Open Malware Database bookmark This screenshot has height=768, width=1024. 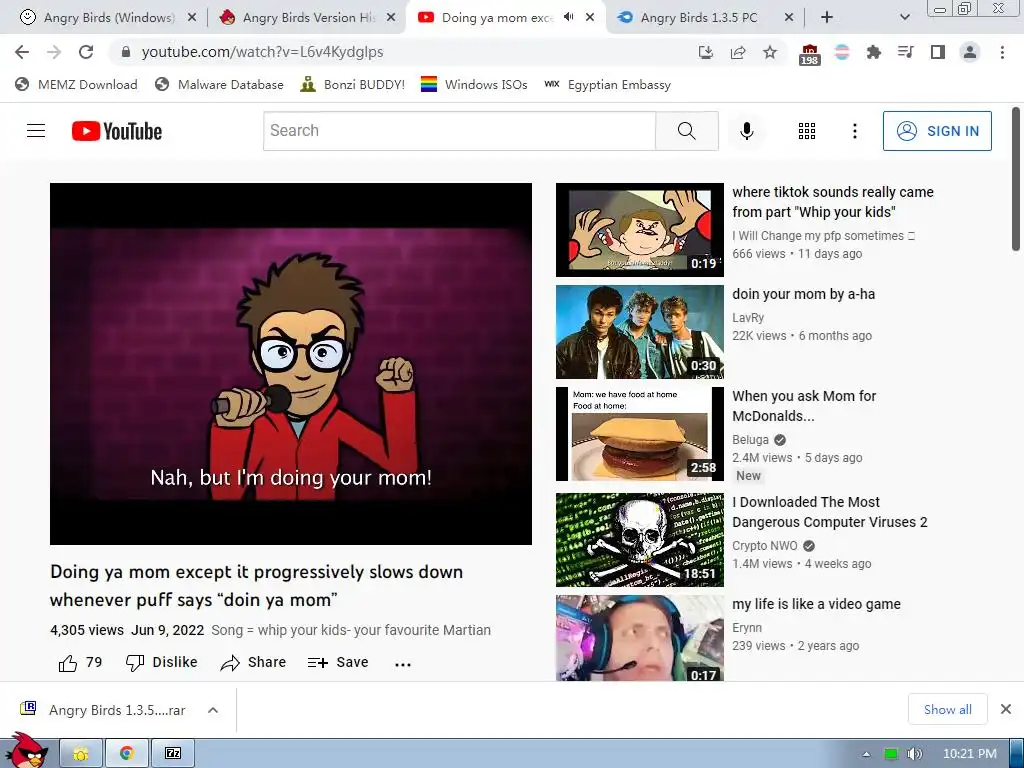click(219, 84)
